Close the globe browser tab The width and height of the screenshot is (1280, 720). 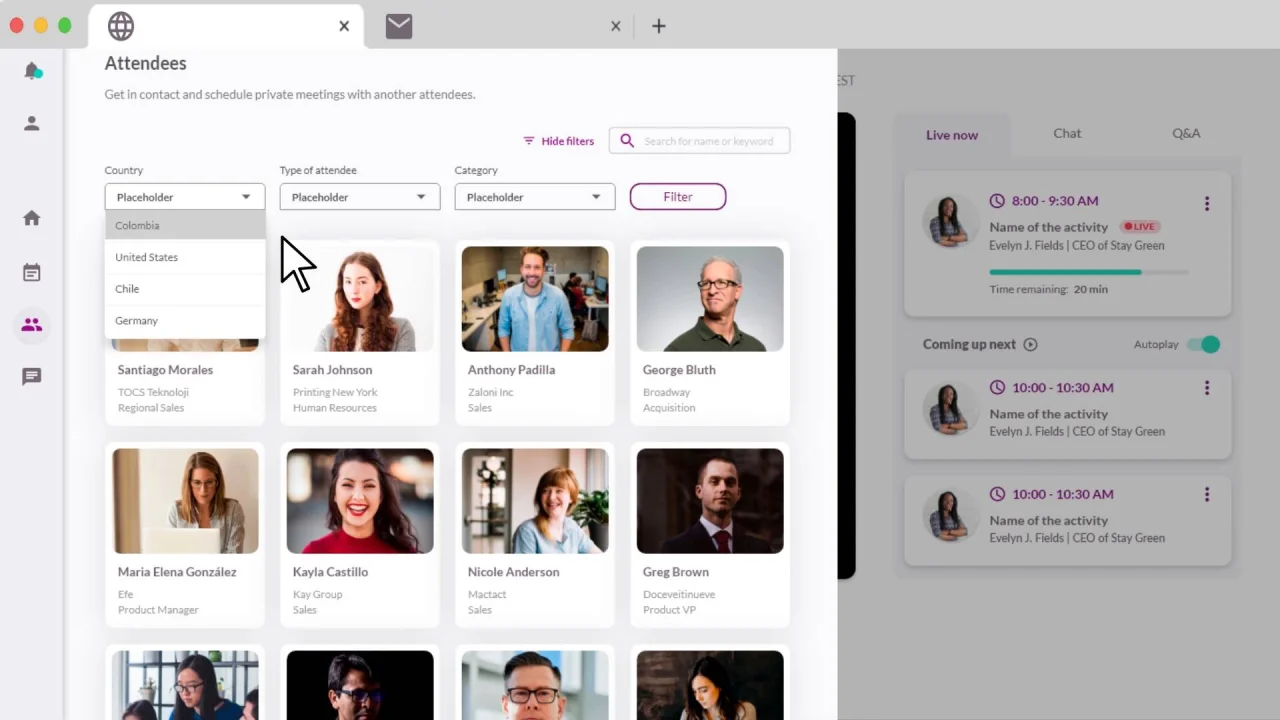(344, 26)
